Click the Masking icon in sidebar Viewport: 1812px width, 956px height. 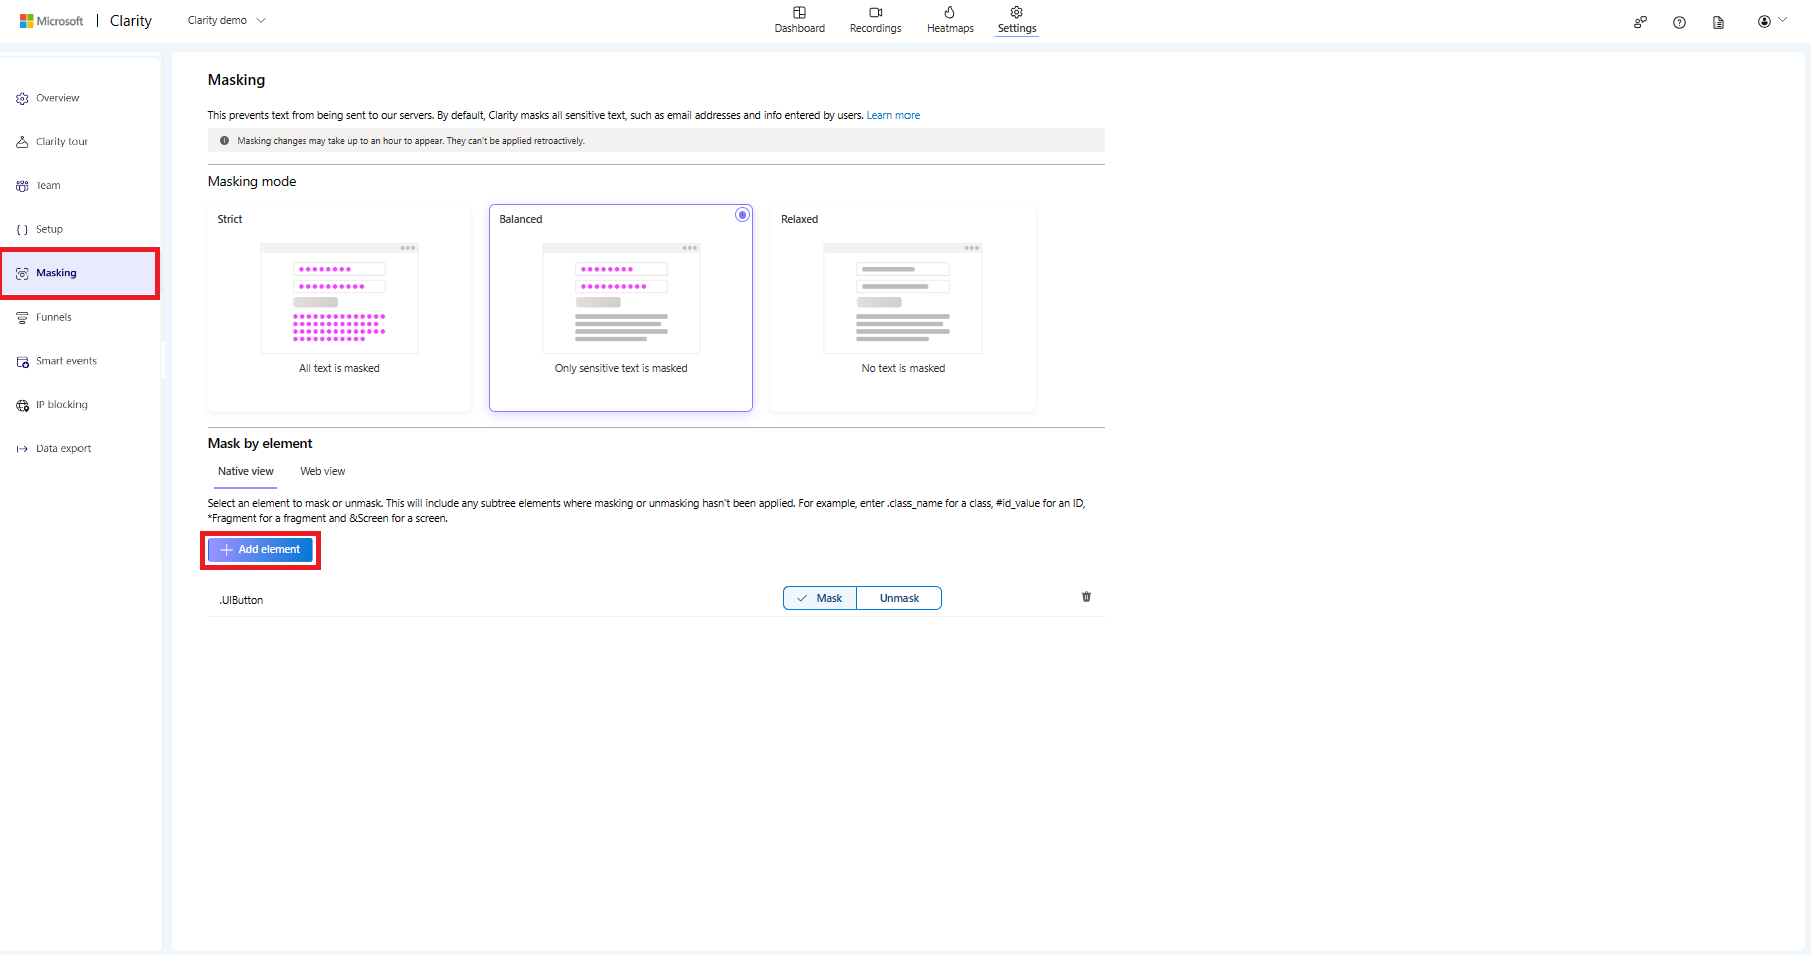[22, 273]
